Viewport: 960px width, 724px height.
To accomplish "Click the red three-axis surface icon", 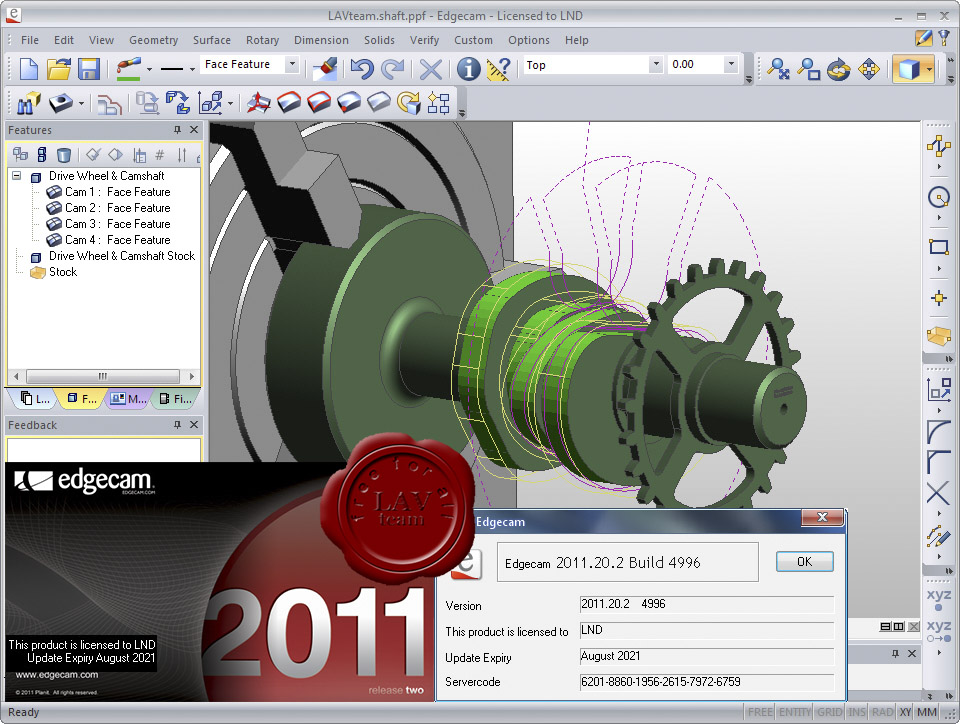I will click(258, 103).
